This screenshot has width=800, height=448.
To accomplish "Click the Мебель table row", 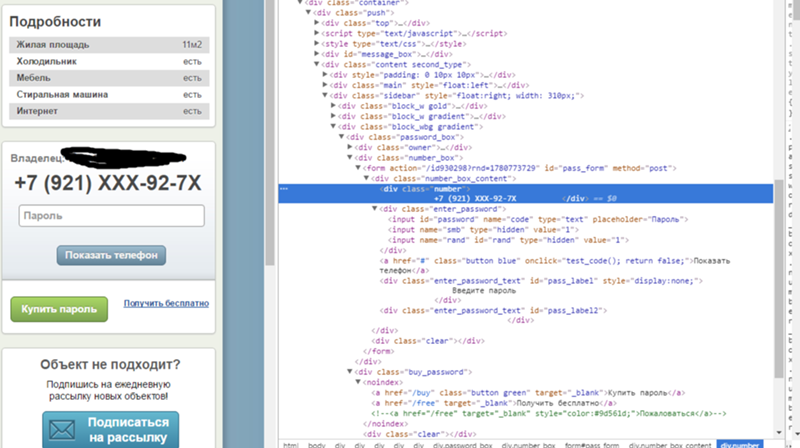I will coord(109,78).
